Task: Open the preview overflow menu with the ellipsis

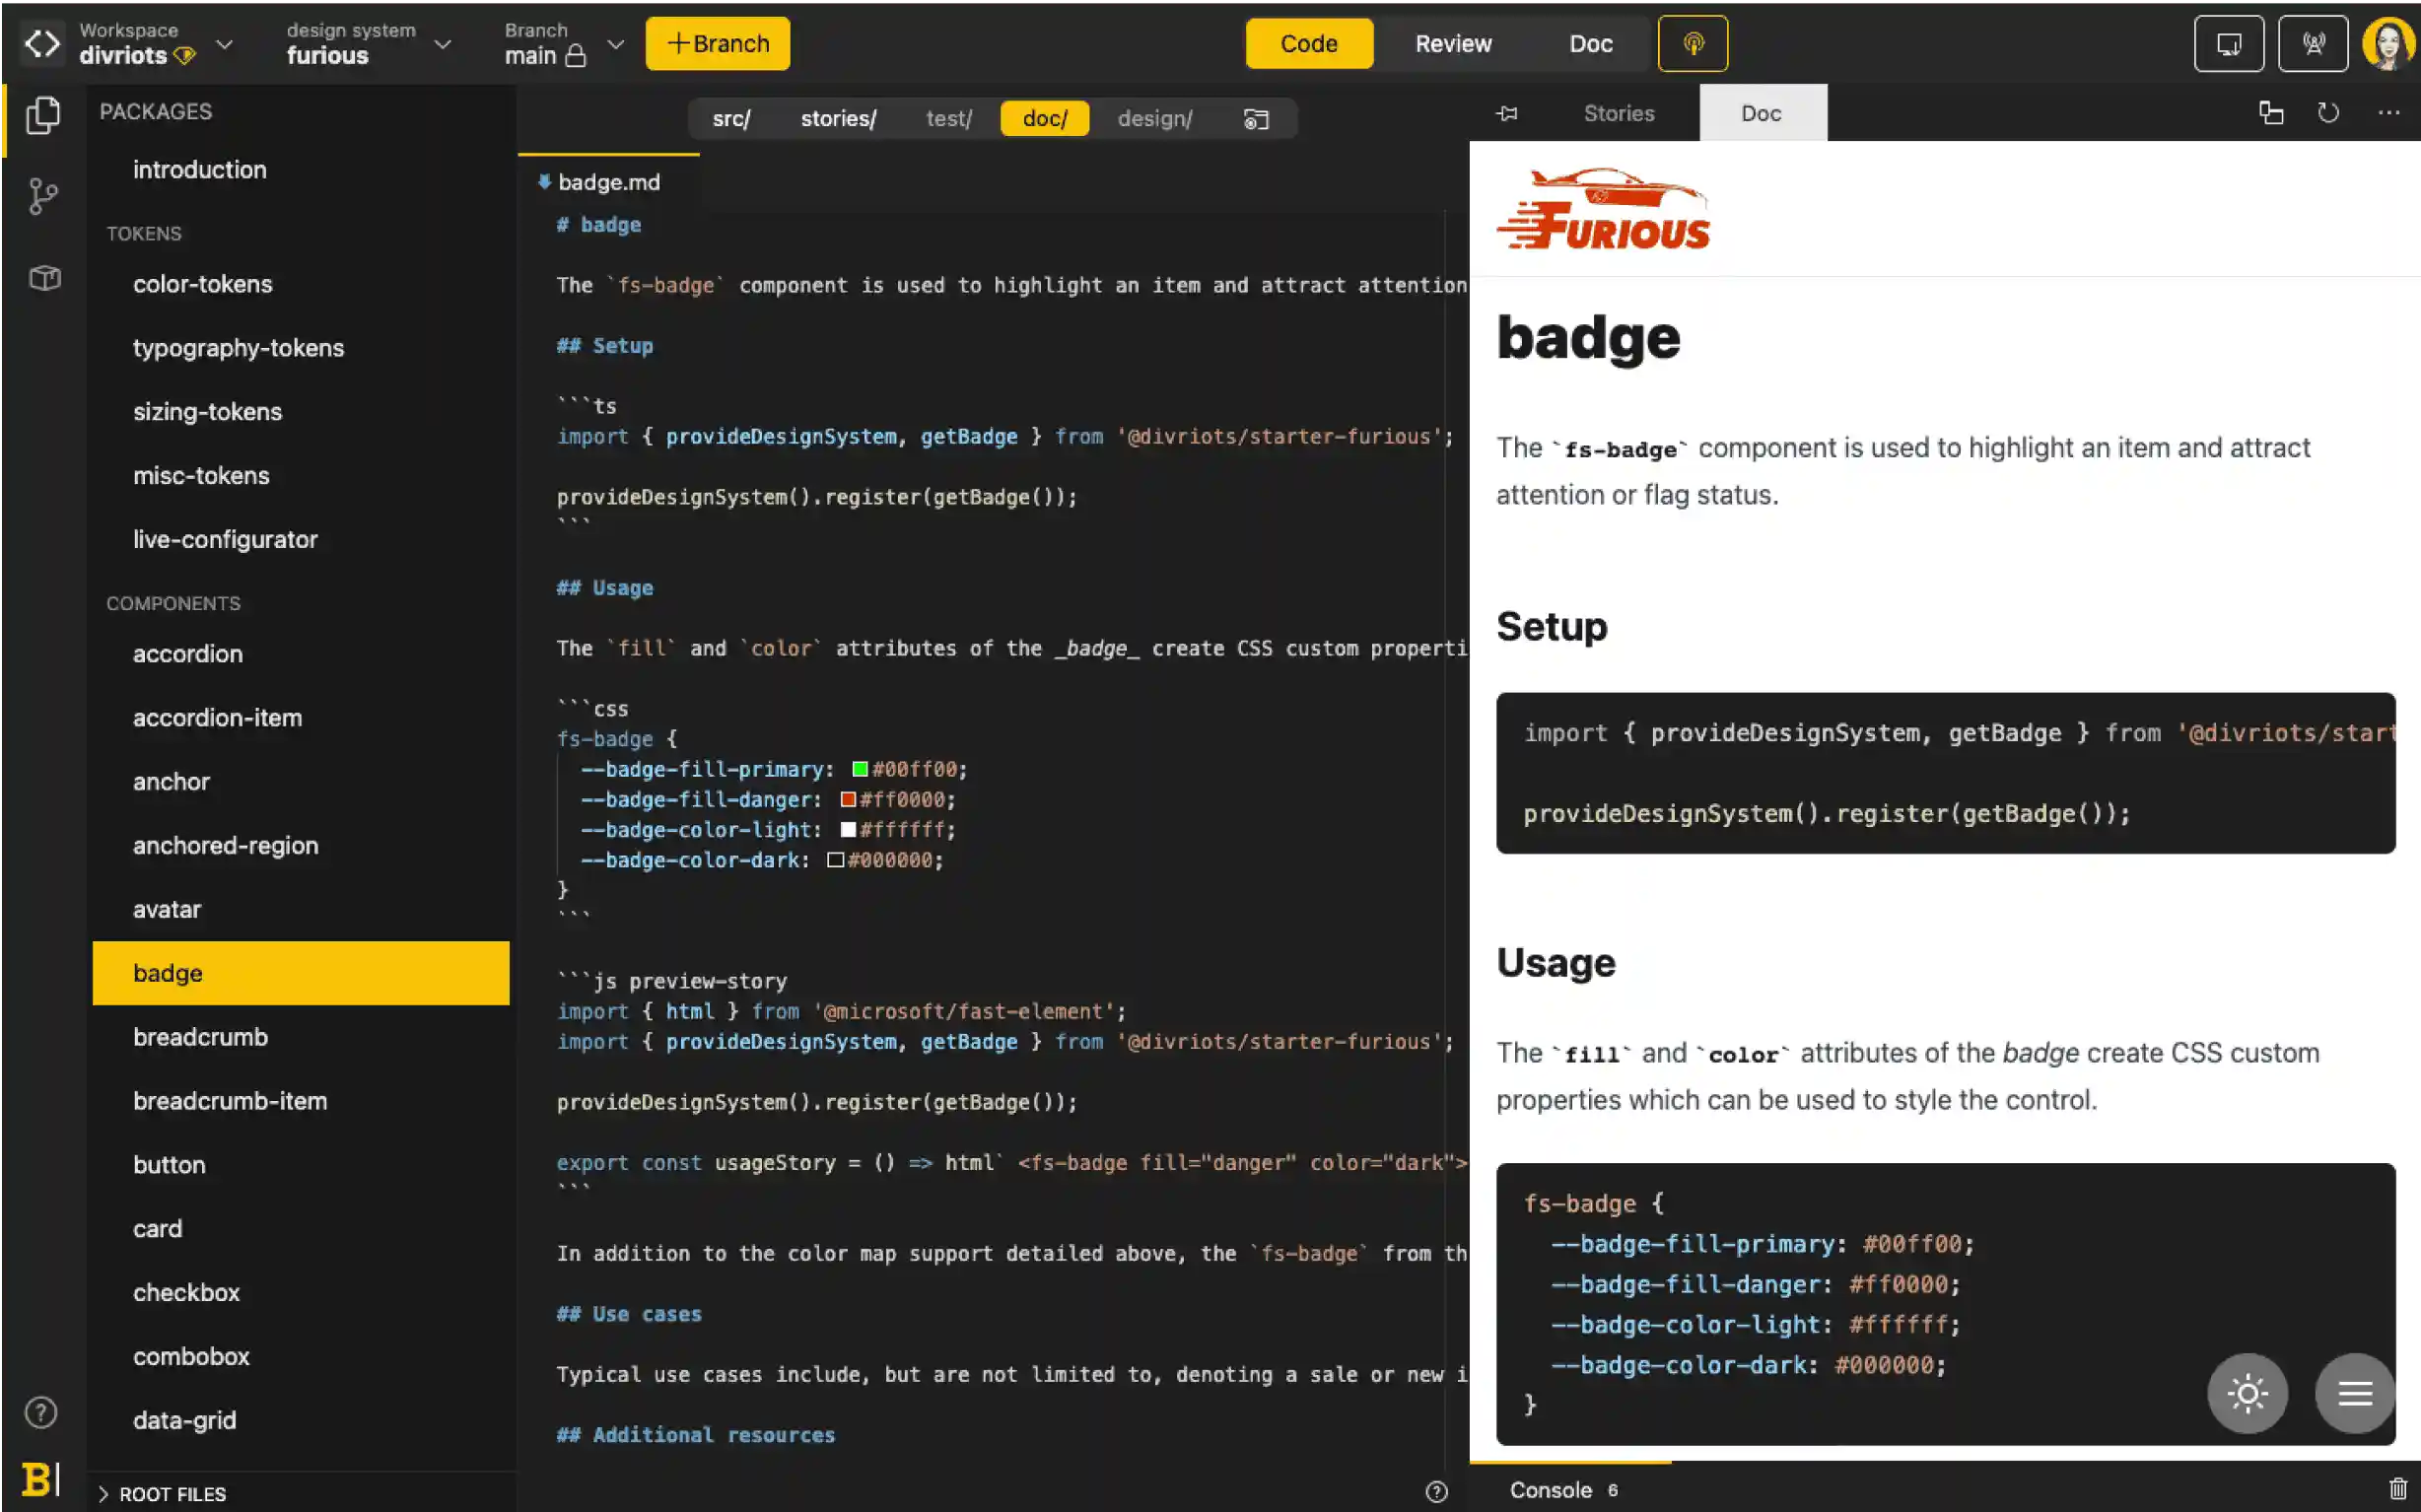Action: 2390,113
